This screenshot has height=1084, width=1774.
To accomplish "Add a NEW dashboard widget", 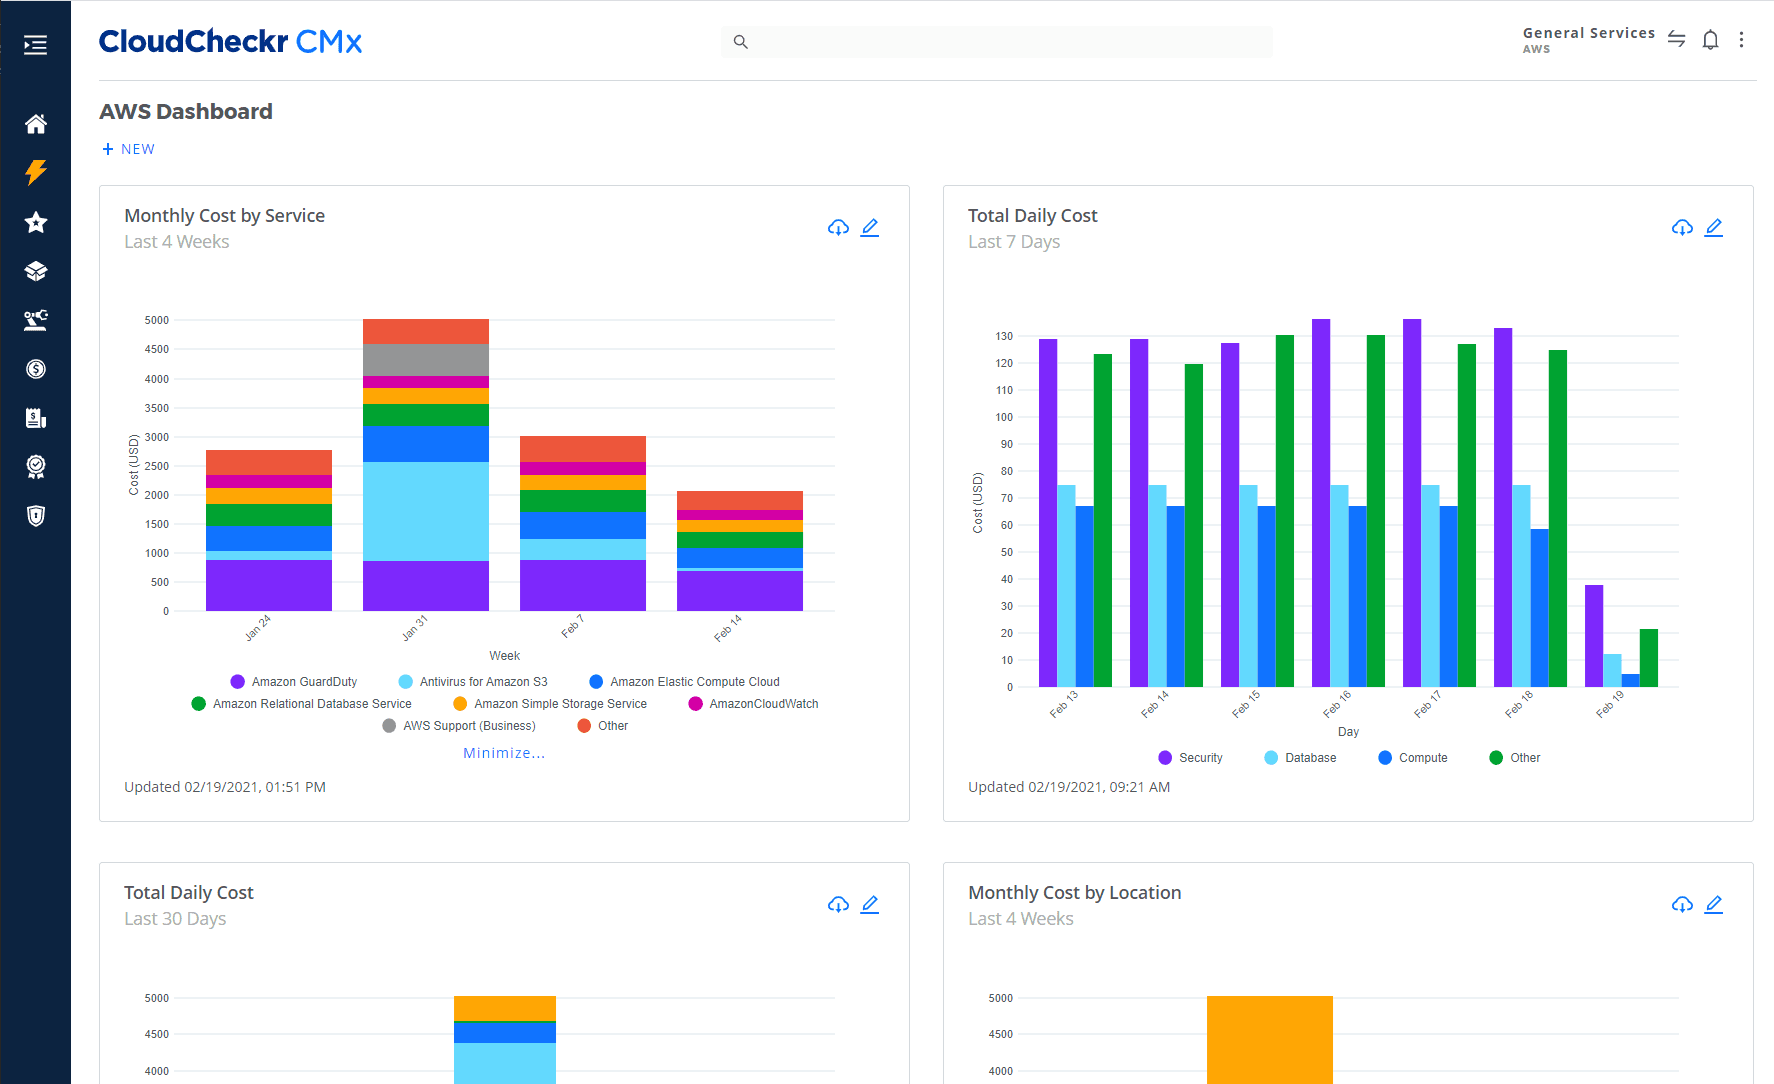I will point(129,149).
